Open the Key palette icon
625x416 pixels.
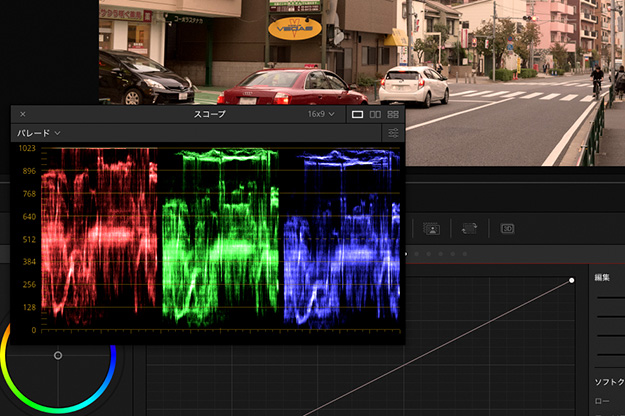point(432,229)
